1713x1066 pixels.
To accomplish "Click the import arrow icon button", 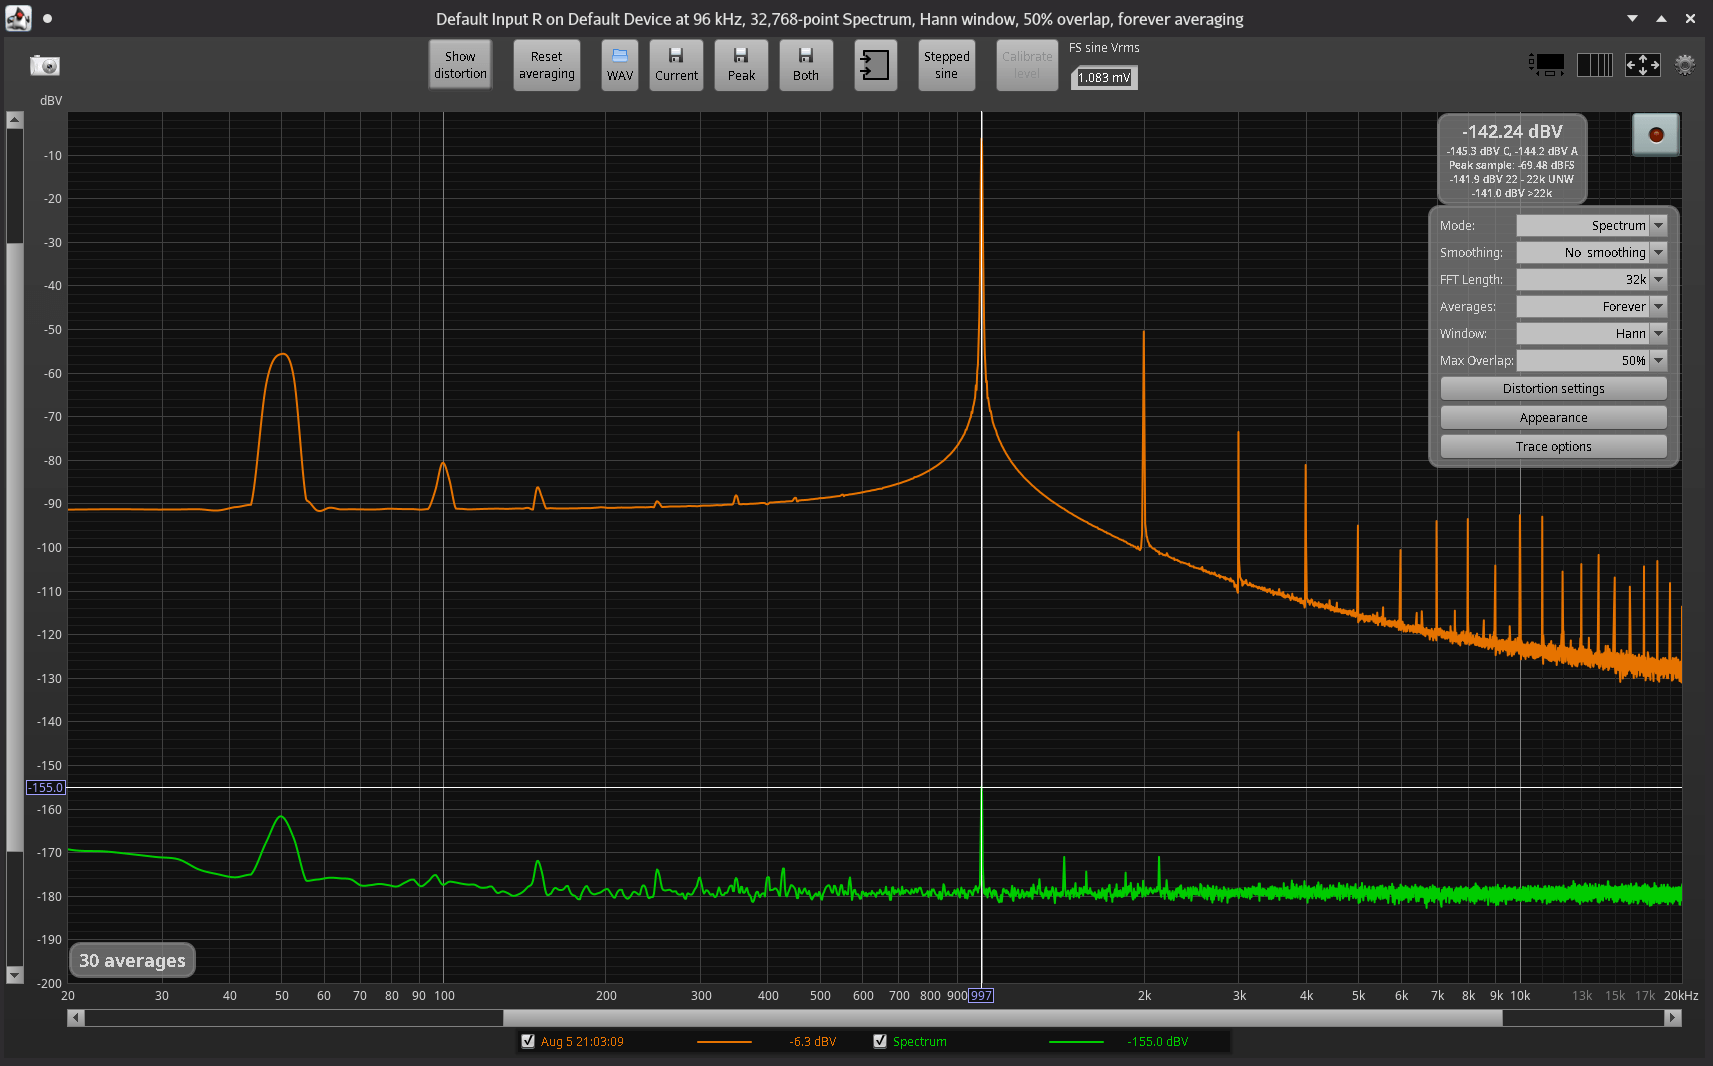I will coord(875,65).
